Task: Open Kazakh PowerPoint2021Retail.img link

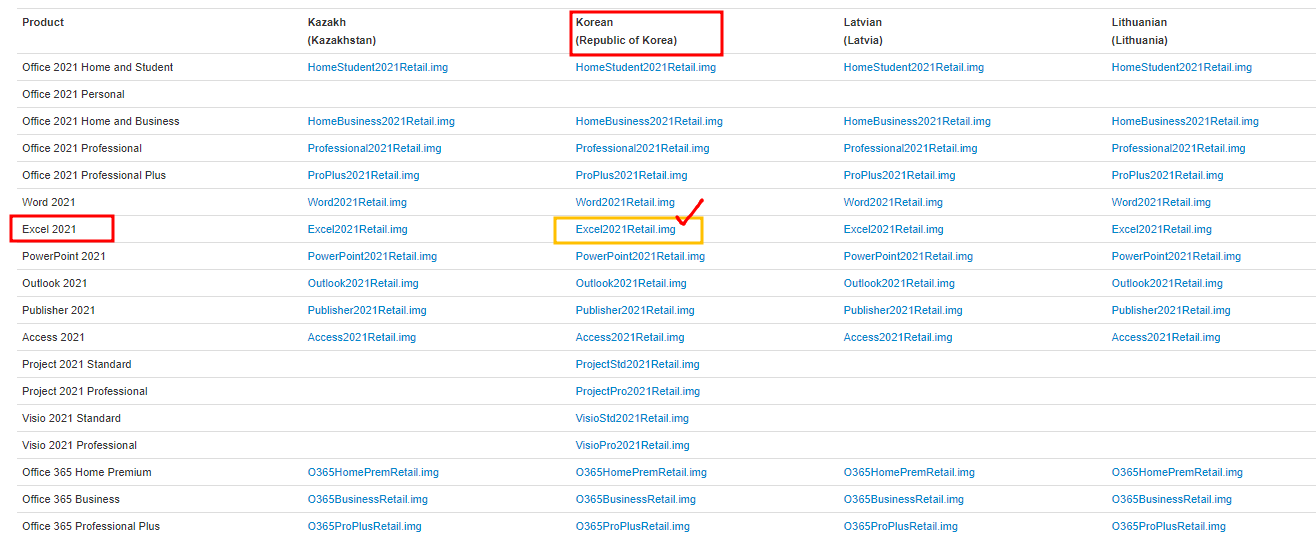Action: pyautogui.click(x=372, y=256)
